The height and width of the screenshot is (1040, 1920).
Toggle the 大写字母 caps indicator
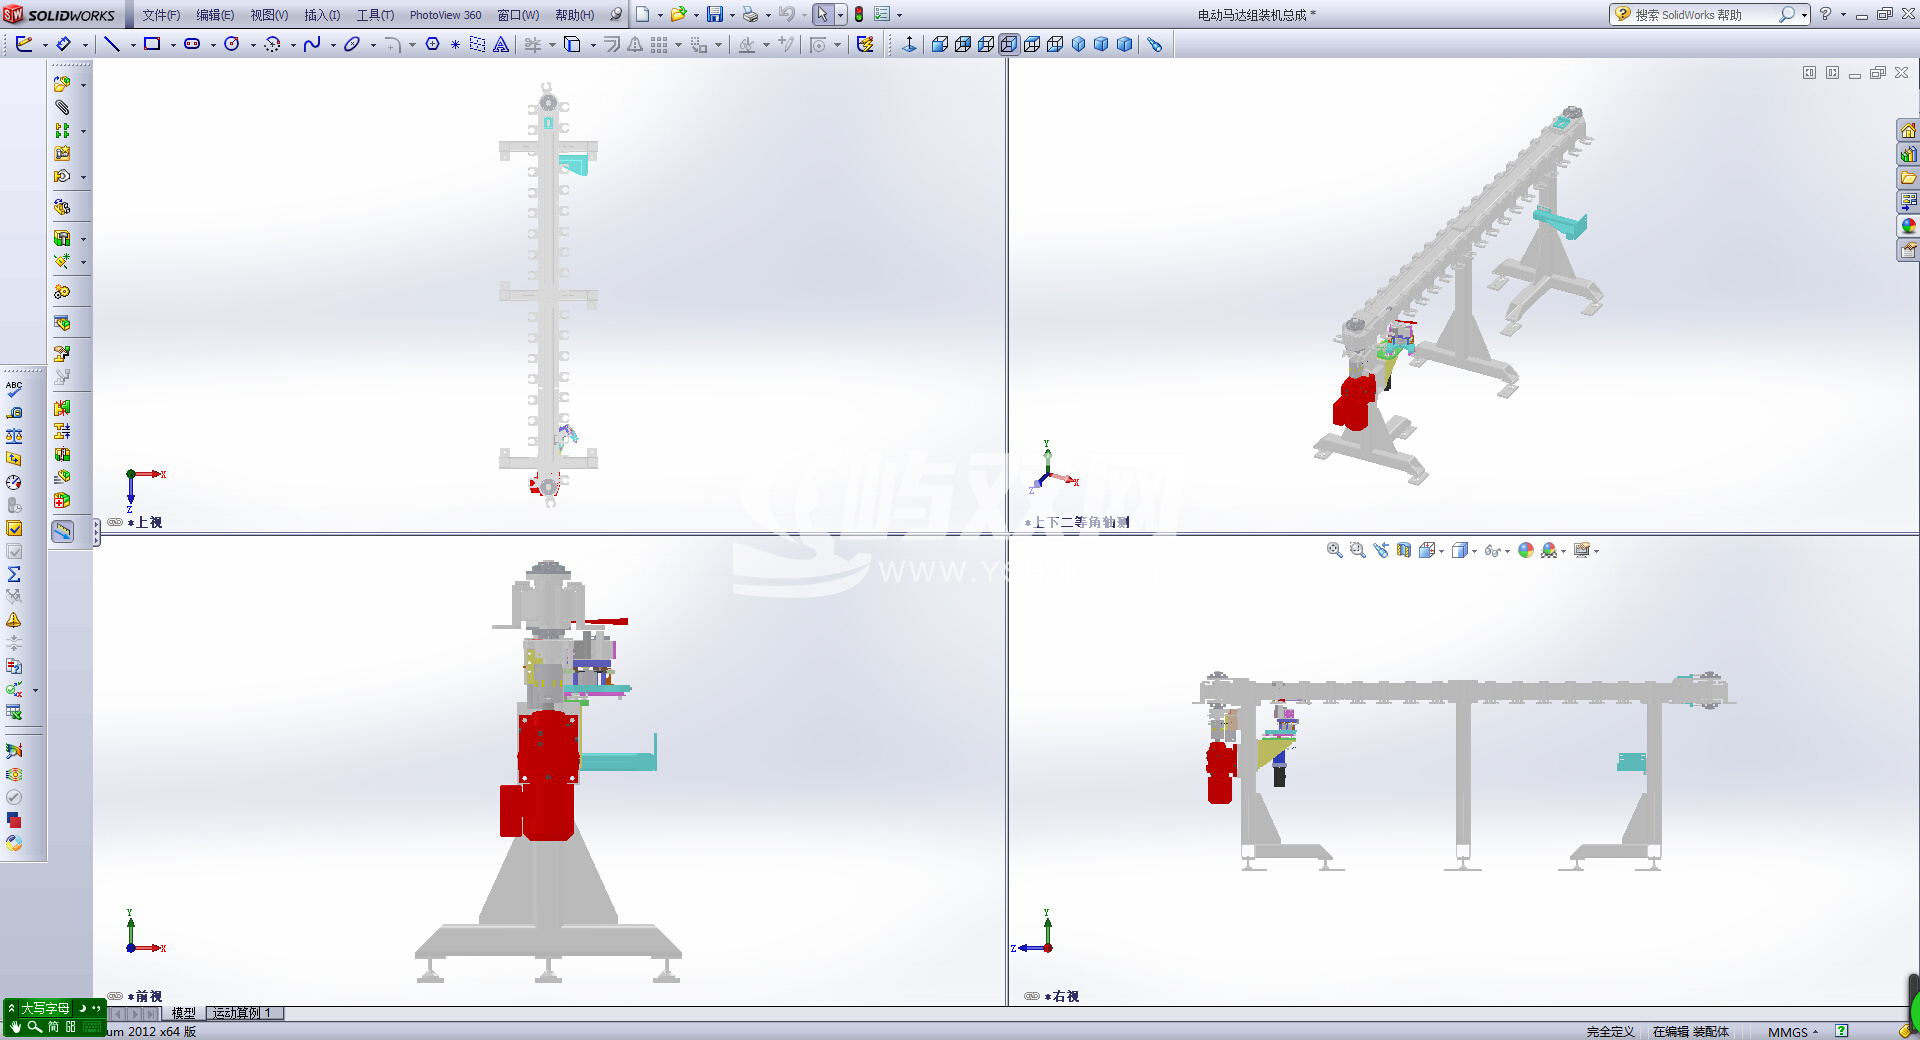[x=45, y=1008]
